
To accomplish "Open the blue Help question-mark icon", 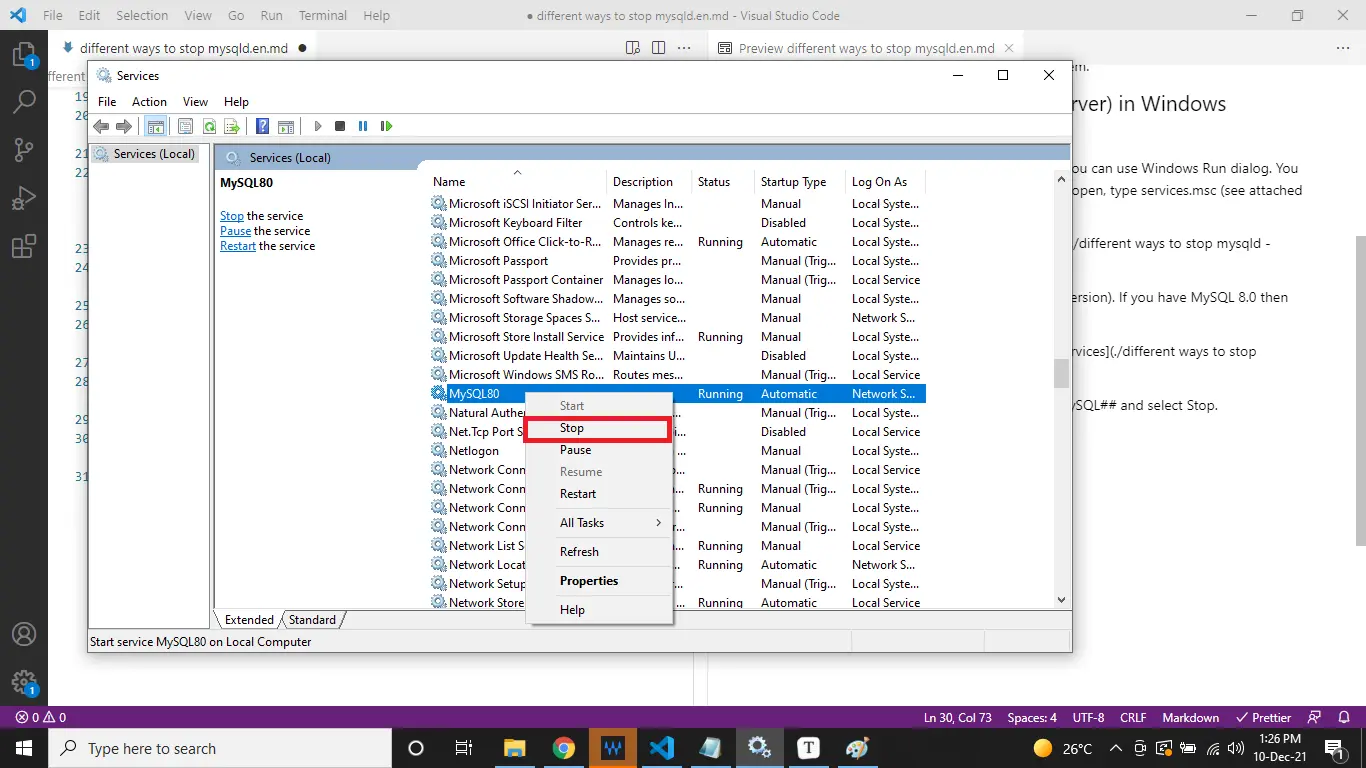I will (x=262, y=126).
